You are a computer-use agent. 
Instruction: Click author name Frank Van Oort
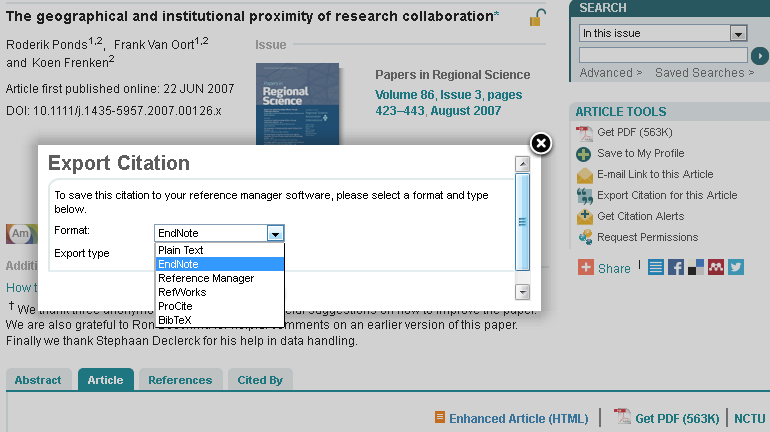coord(154,45)
